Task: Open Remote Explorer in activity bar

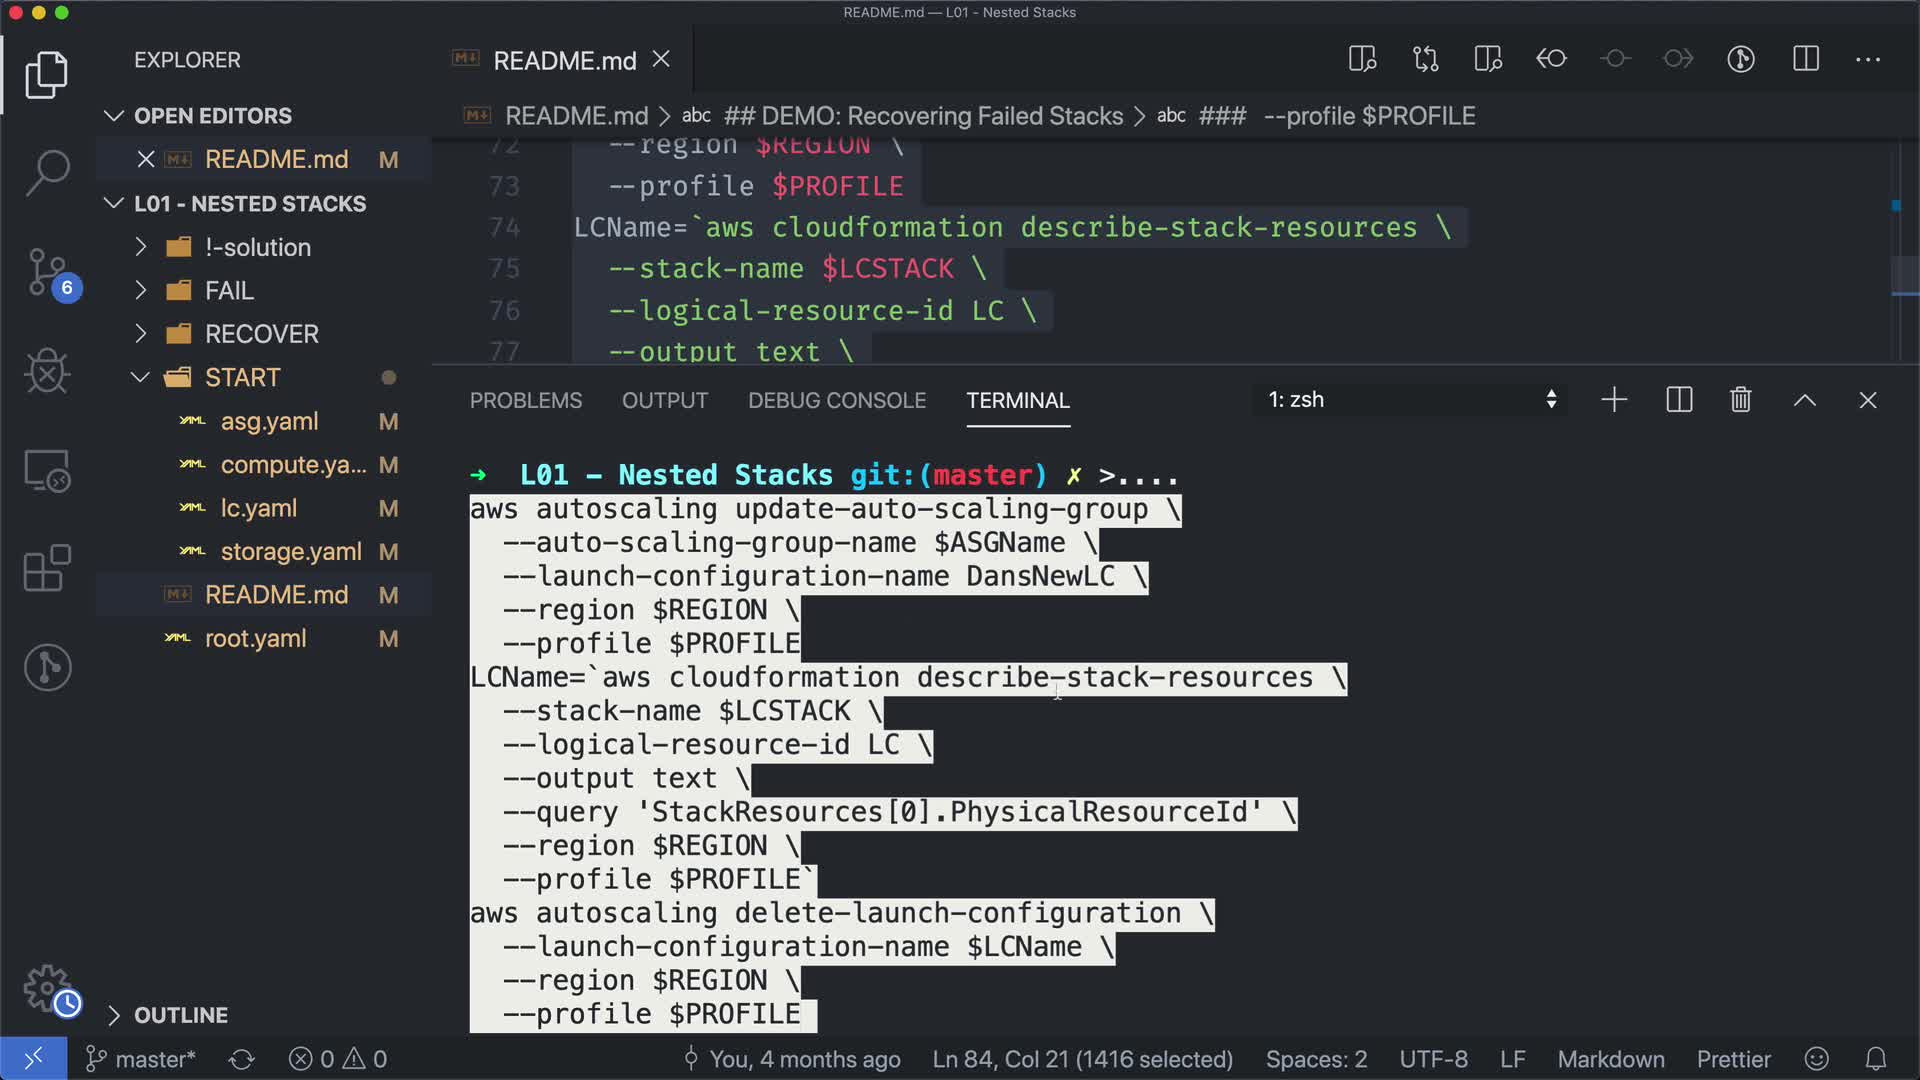Action: pyautogui.click(x=47, y=470)
